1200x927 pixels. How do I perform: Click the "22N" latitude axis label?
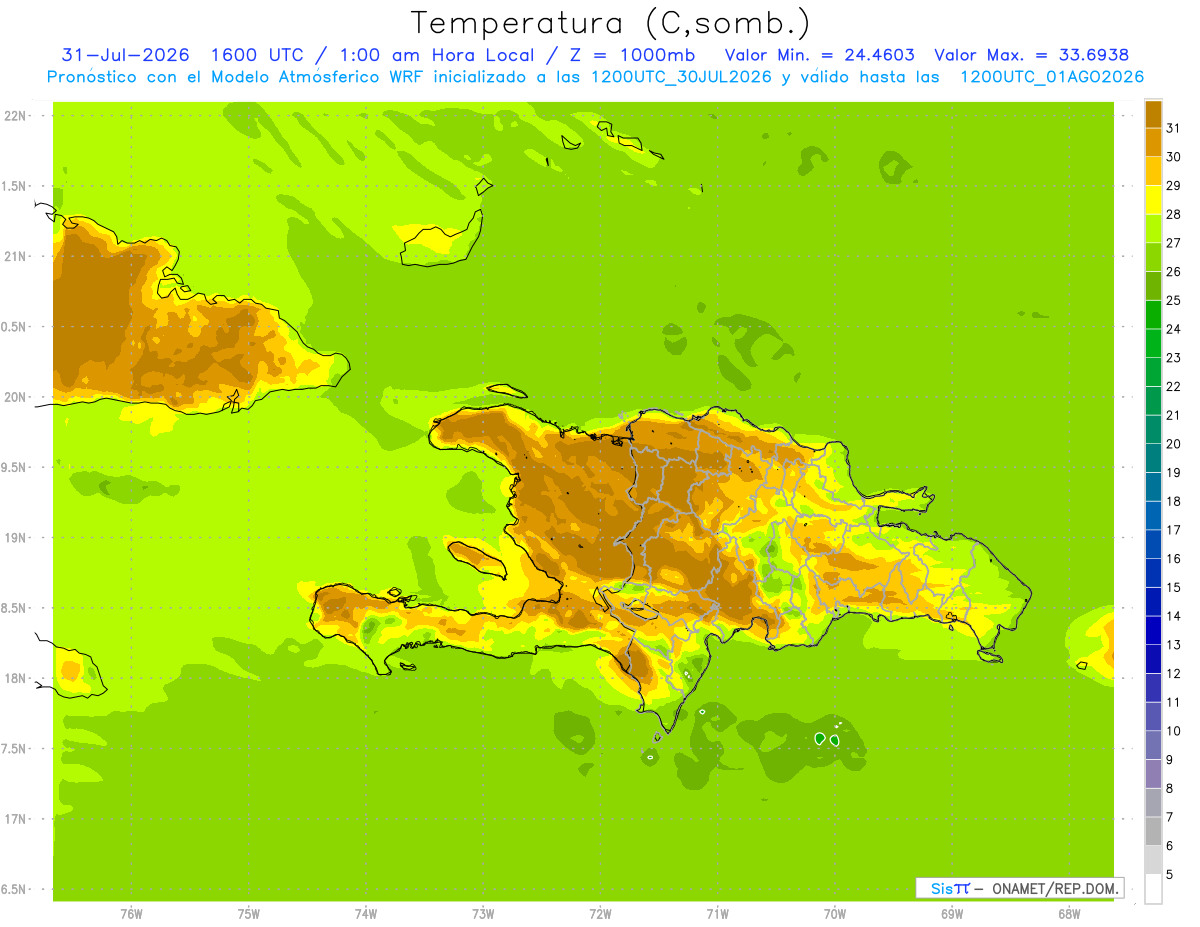(14, 116)
